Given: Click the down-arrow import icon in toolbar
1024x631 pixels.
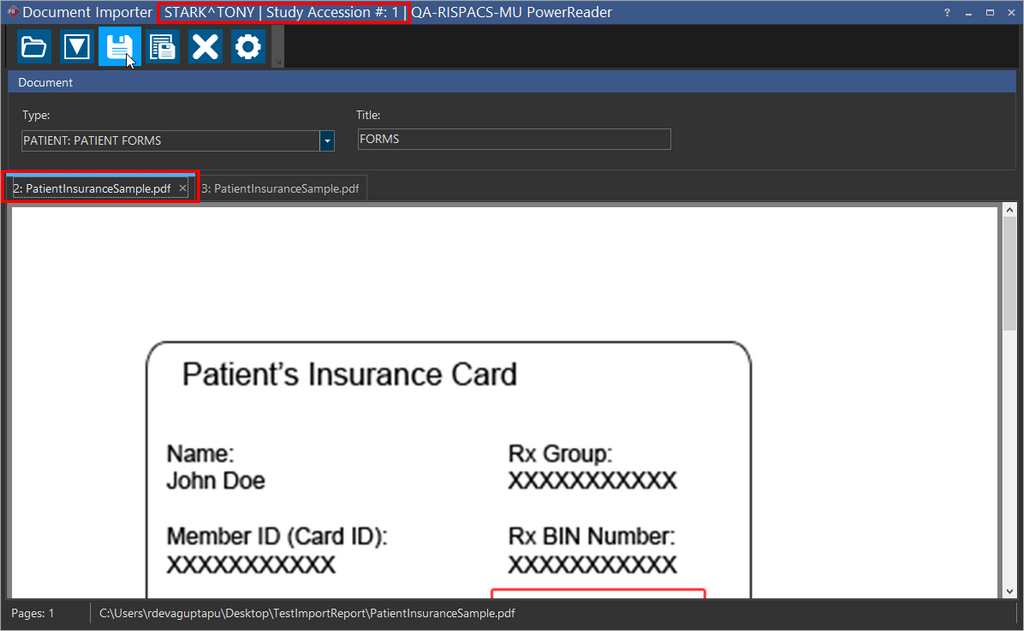Looking at the screenshot, I should click(77, 47).
